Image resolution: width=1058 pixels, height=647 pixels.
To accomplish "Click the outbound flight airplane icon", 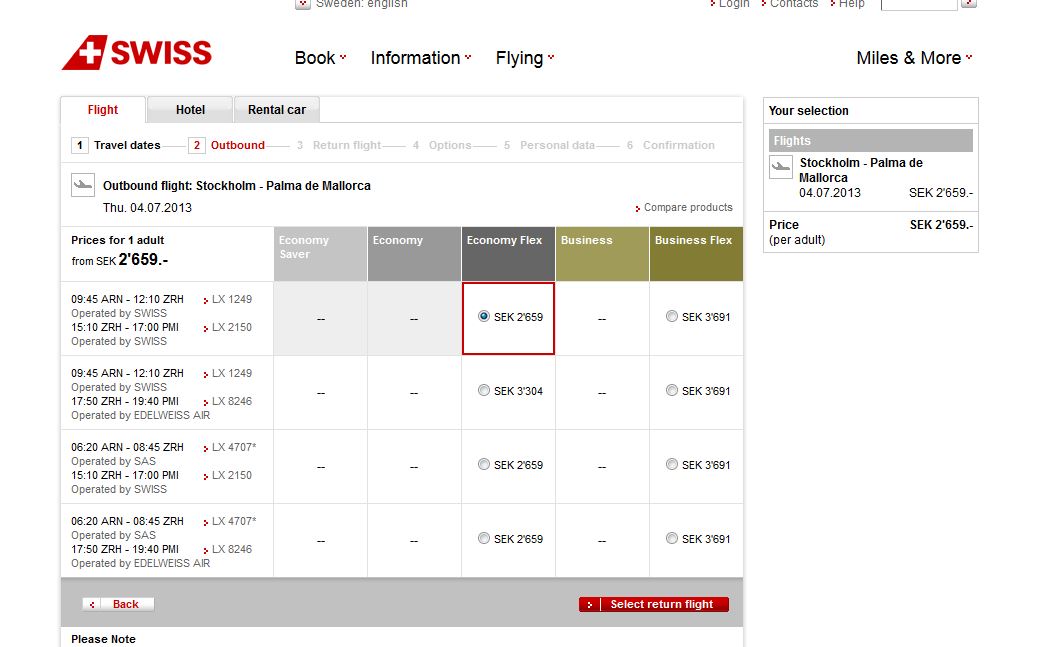I will (83, 185).
